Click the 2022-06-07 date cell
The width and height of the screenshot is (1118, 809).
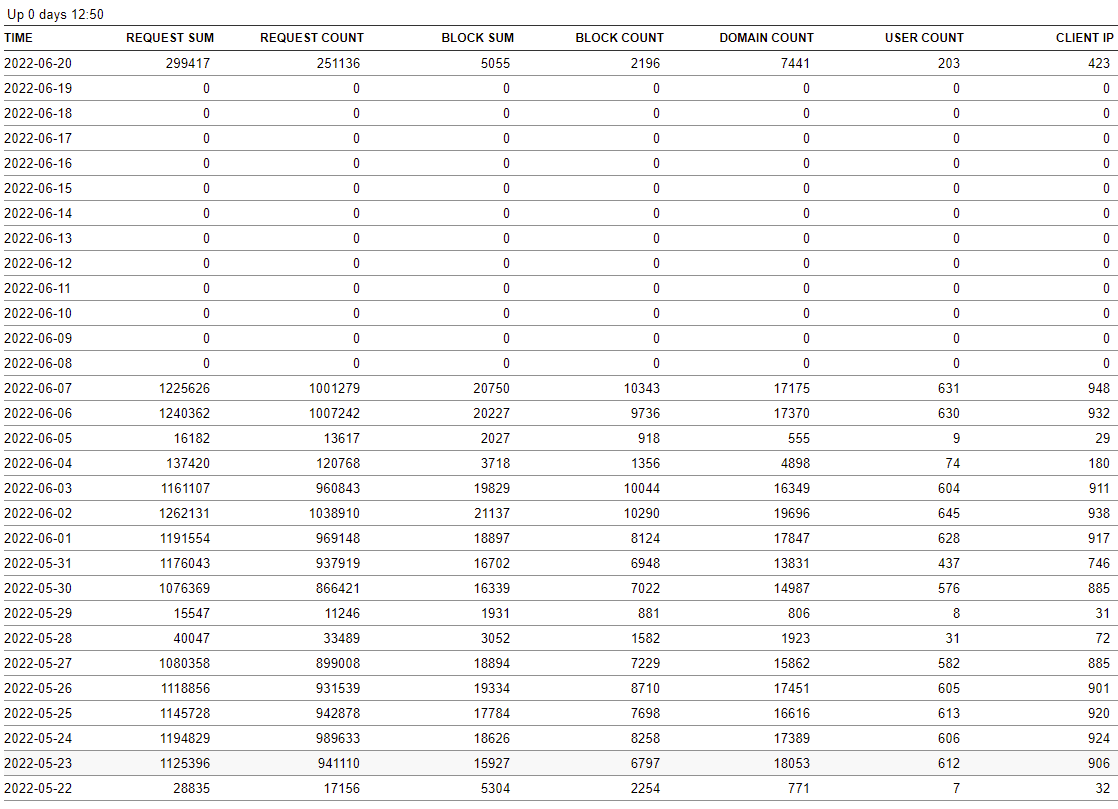38,388
